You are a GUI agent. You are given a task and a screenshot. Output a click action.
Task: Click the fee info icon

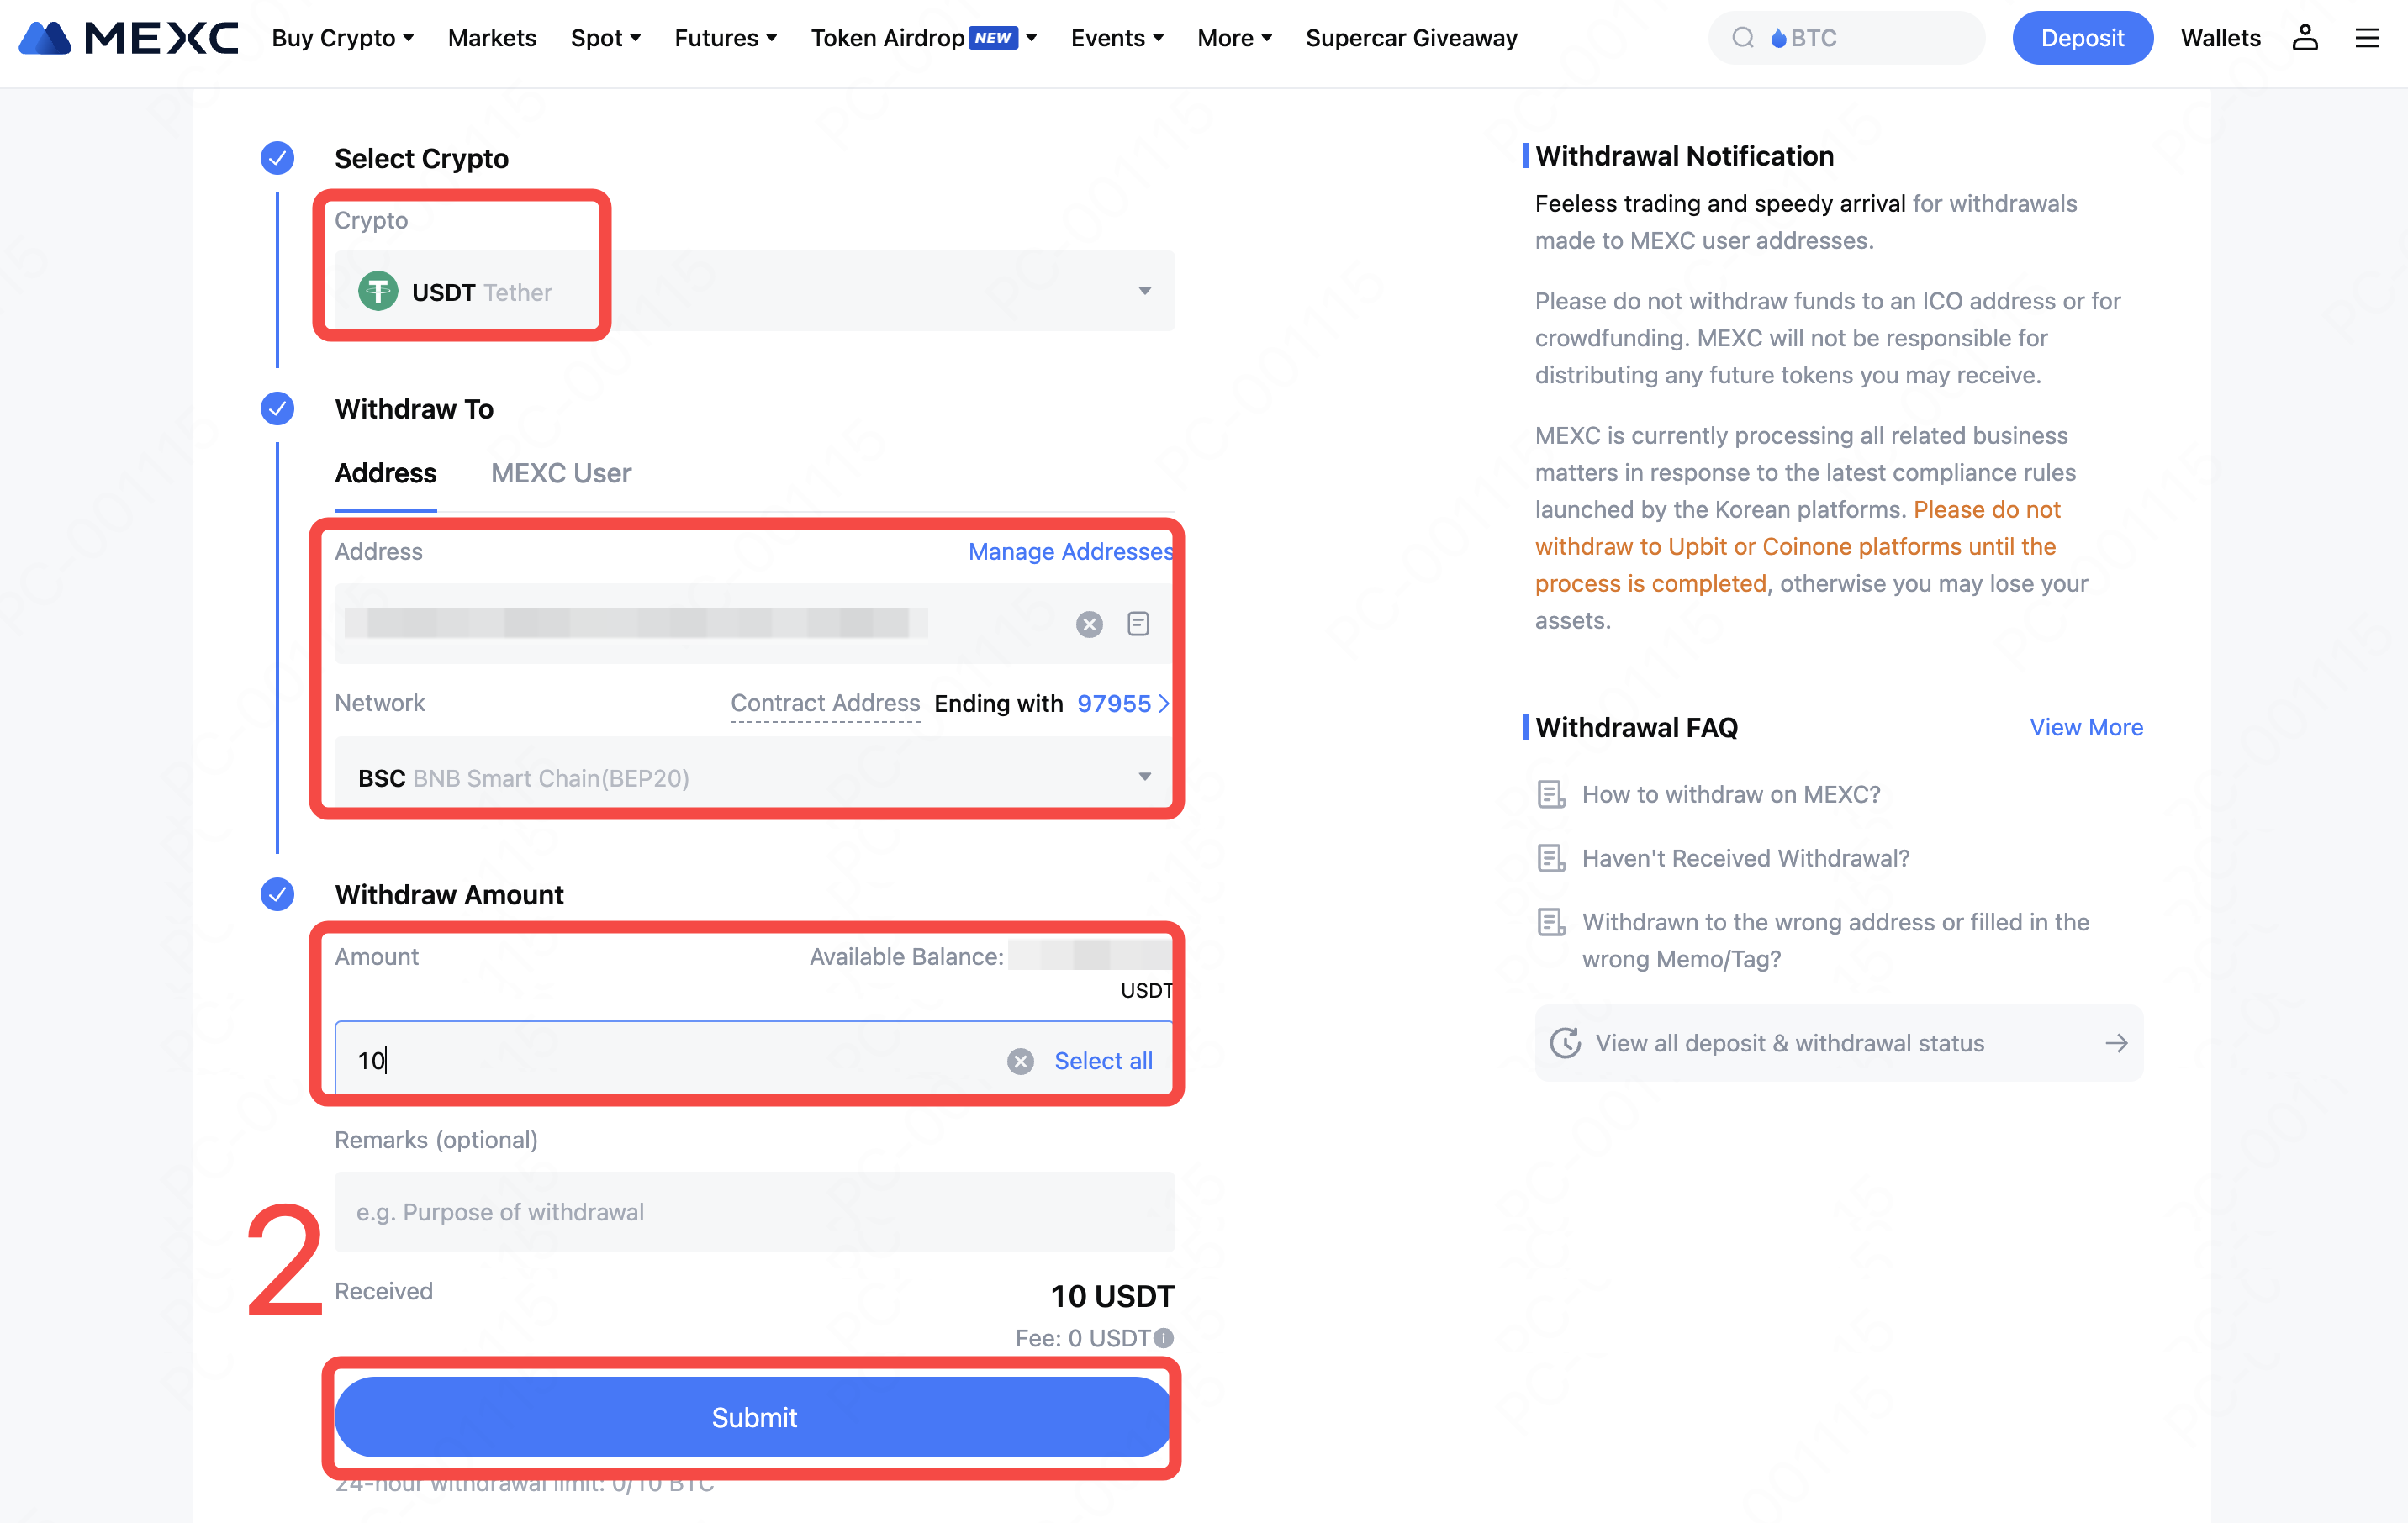[1164, 1338]
